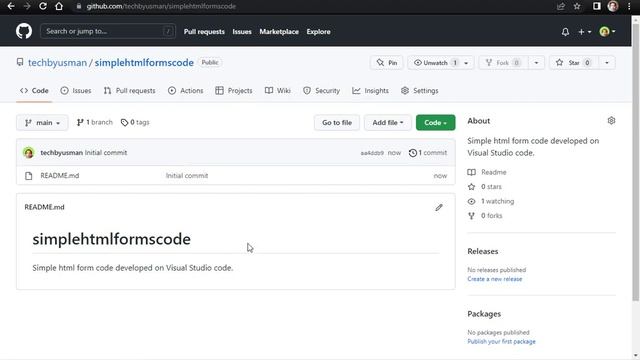Screen dimensions: 640x360
Task: Open simplehtmlformscode repository link
Action: coord(144,62)
